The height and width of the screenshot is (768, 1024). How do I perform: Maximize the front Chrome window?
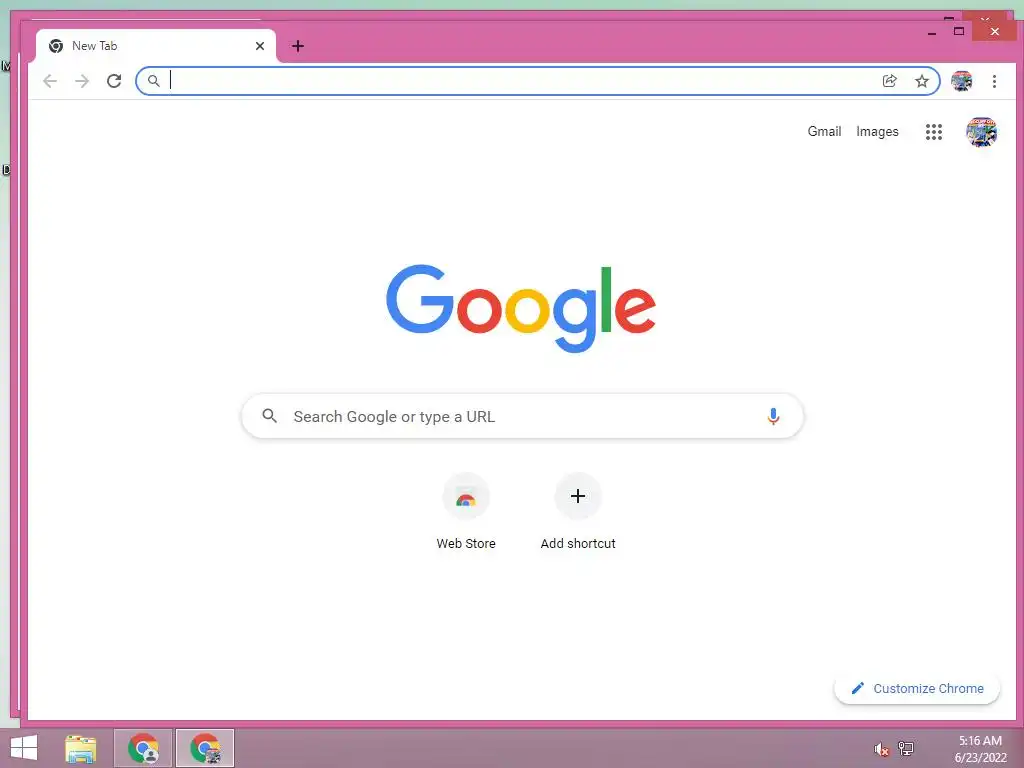959,31
